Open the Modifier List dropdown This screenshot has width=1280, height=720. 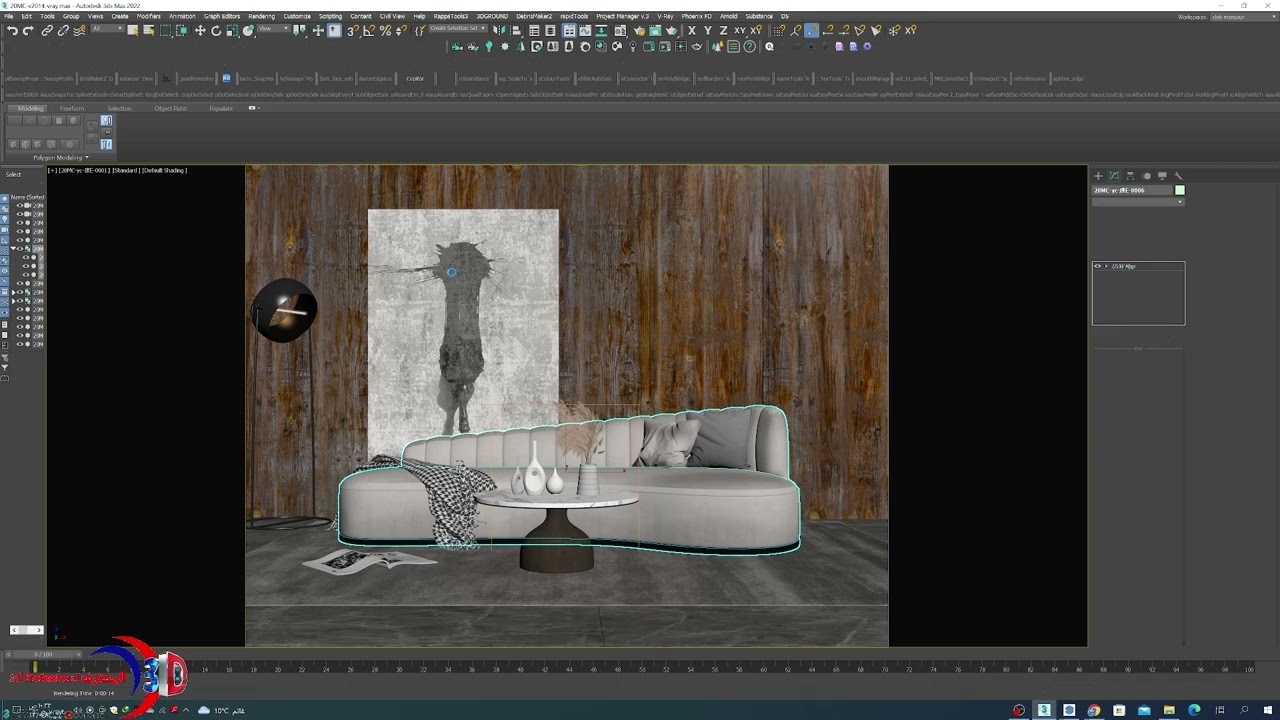click(x=1138, y=202)
